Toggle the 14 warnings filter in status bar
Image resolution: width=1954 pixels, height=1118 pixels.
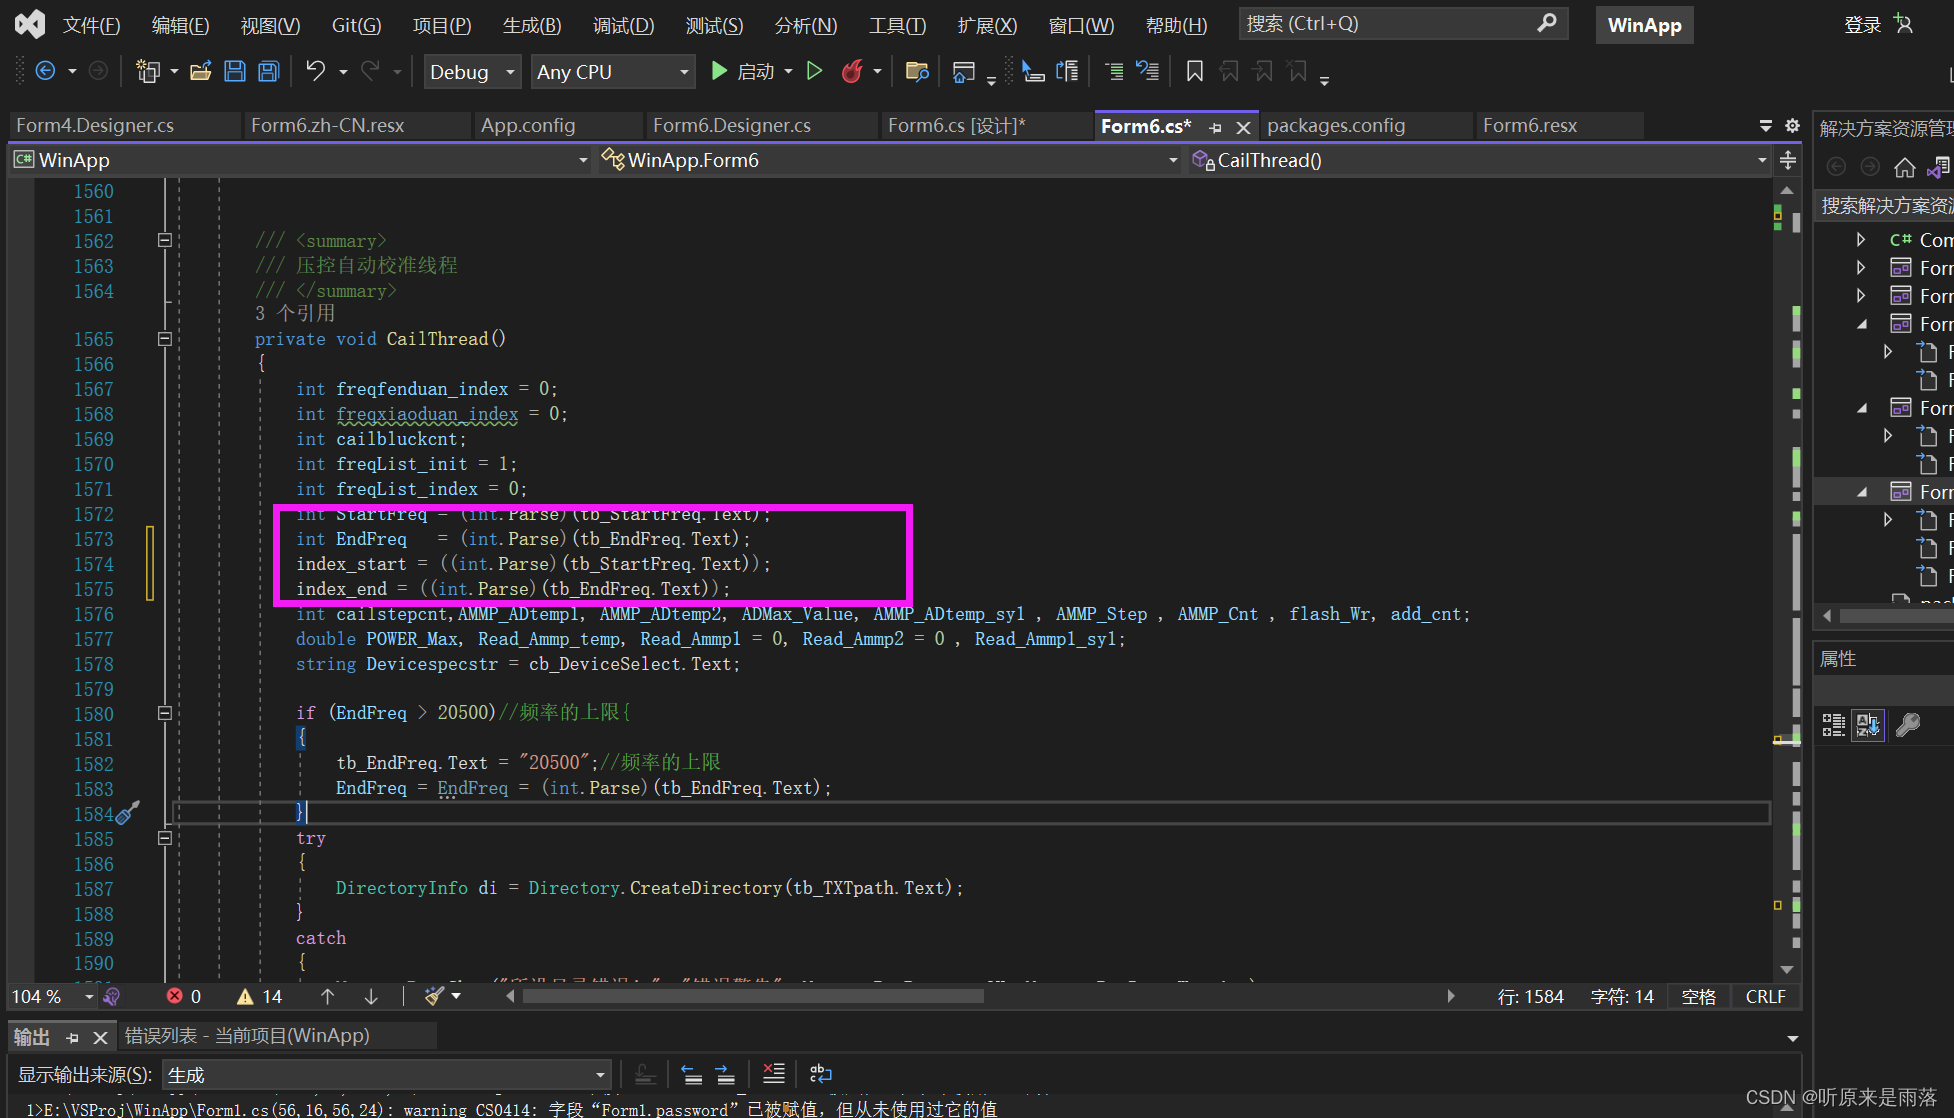coord(259,996)
